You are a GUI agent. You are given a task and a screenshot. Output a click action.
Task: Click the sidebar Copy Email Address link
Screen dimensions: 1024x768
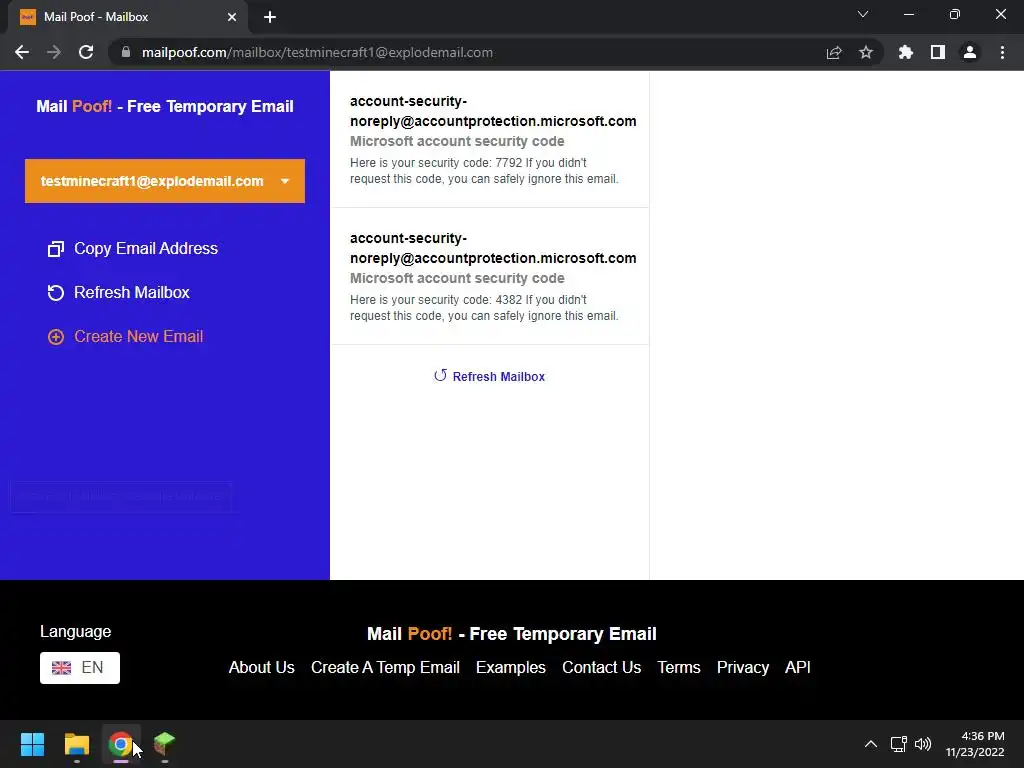coord(133,248)
